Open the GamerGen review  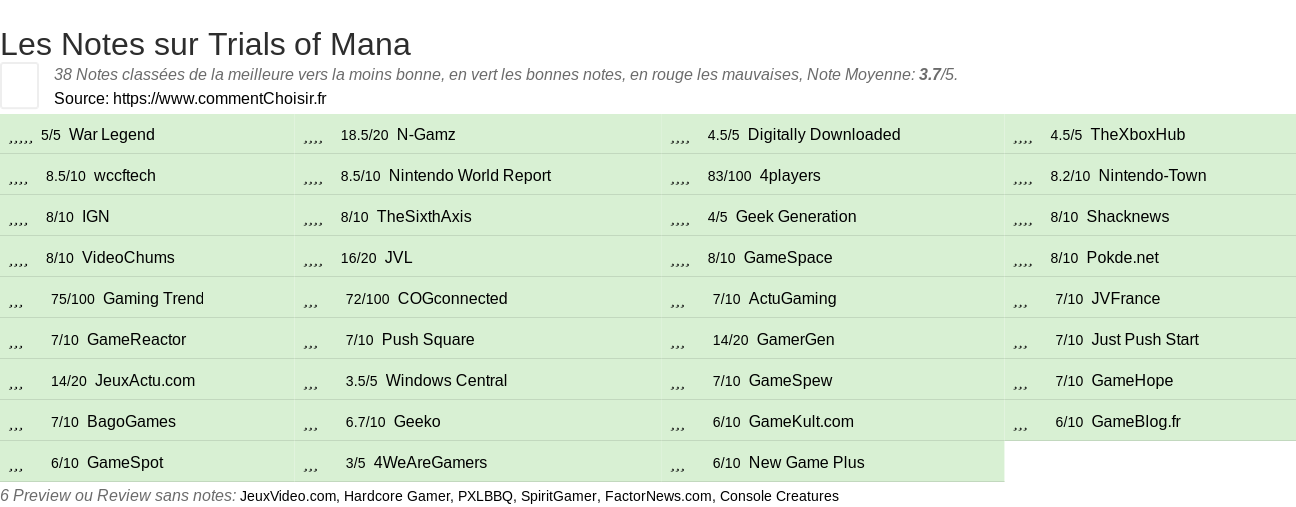[x=796, y=340]
